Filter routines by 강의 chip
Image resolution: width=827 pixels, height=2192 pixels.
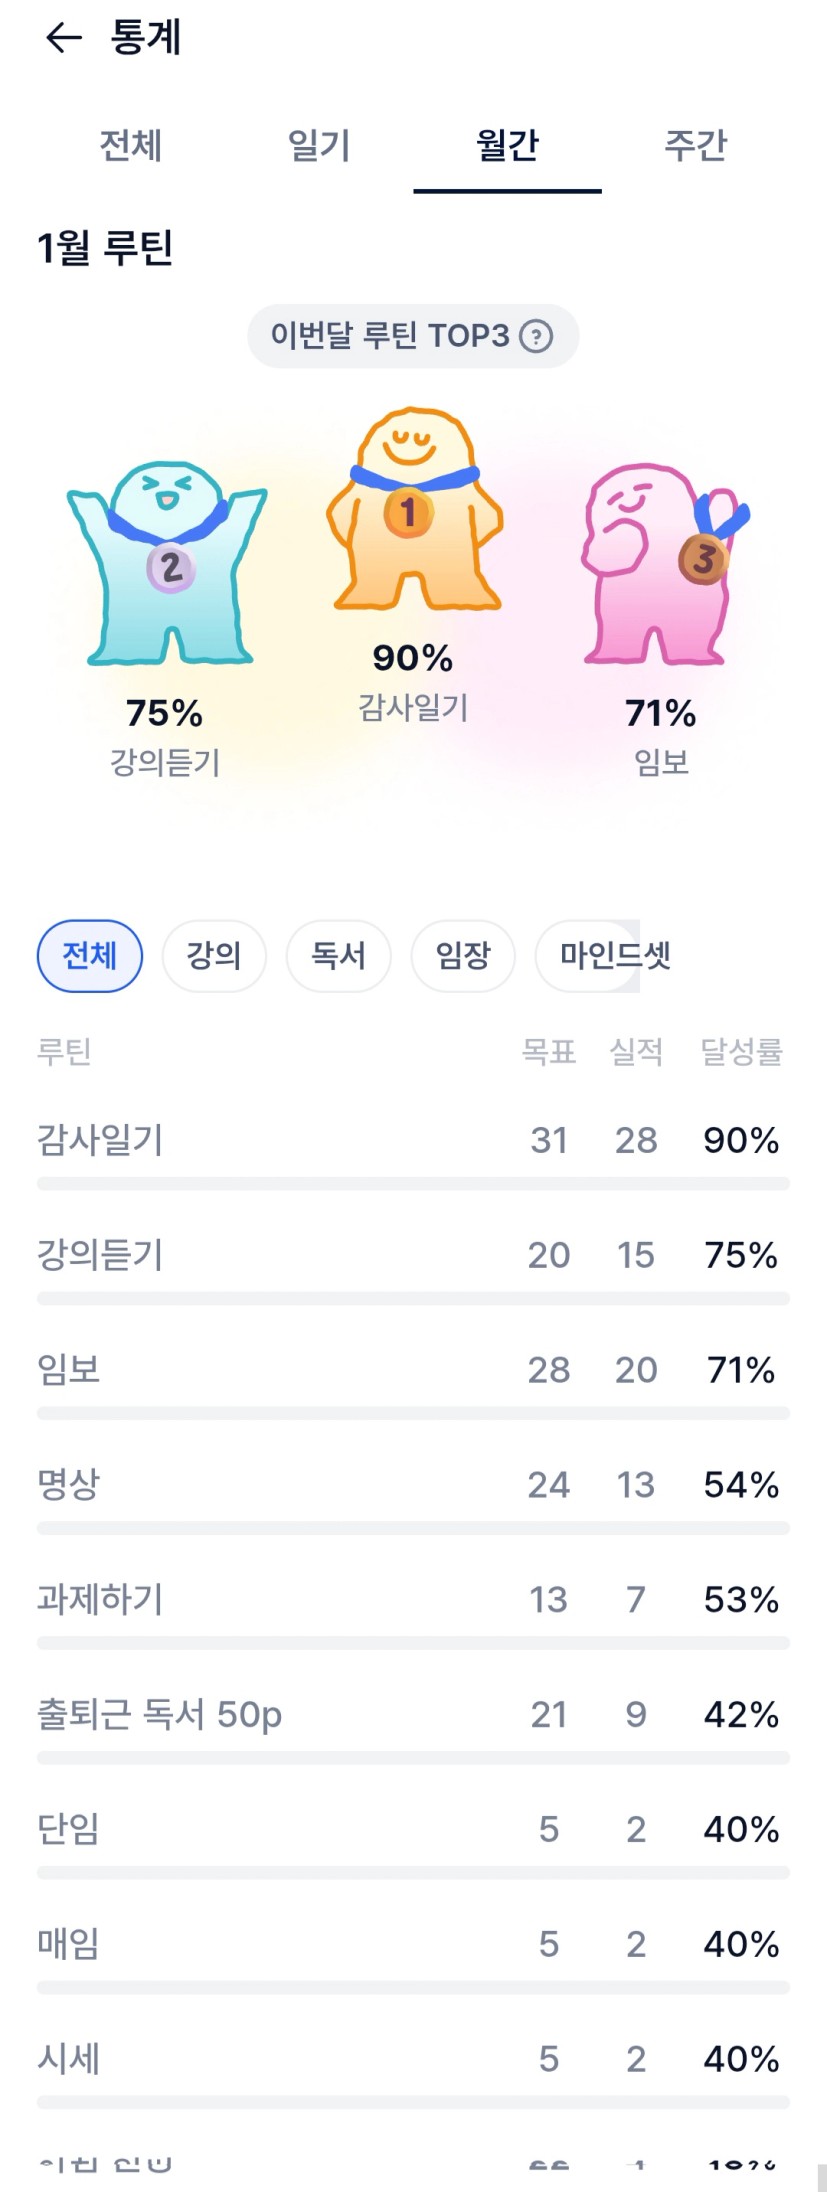(214, 956)
